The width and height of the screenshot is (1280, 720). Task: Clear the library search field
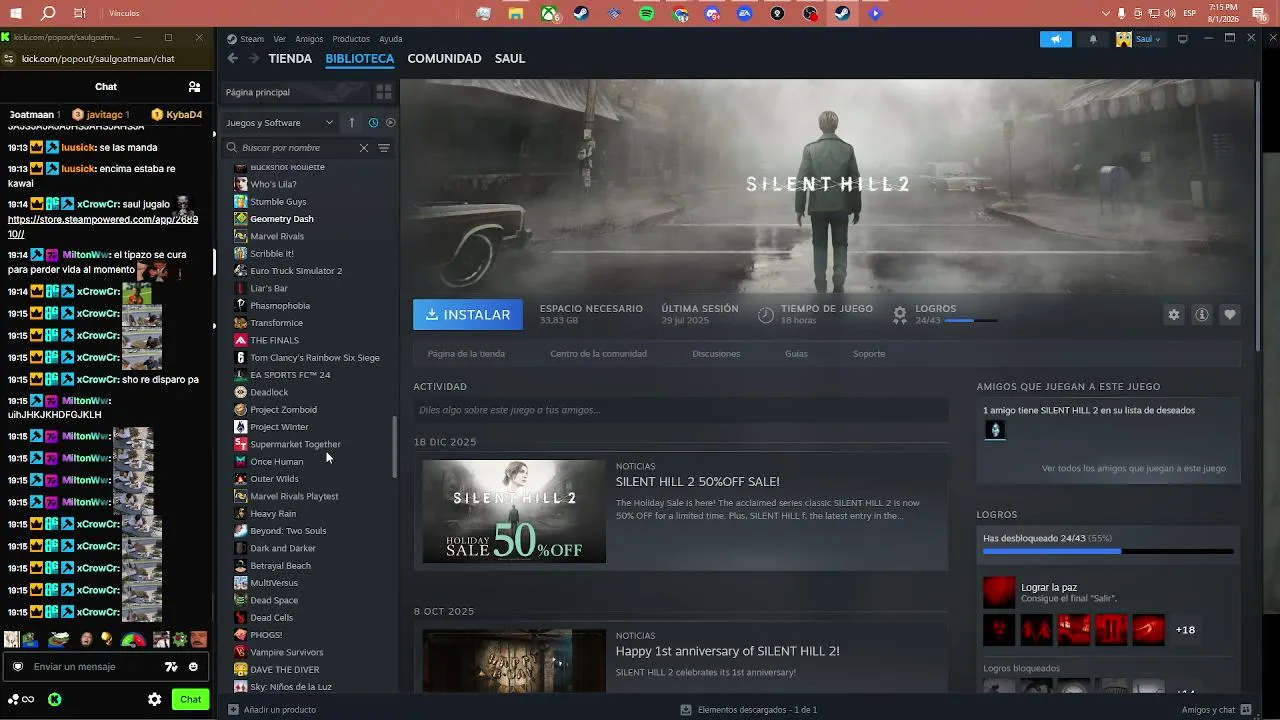364,148
